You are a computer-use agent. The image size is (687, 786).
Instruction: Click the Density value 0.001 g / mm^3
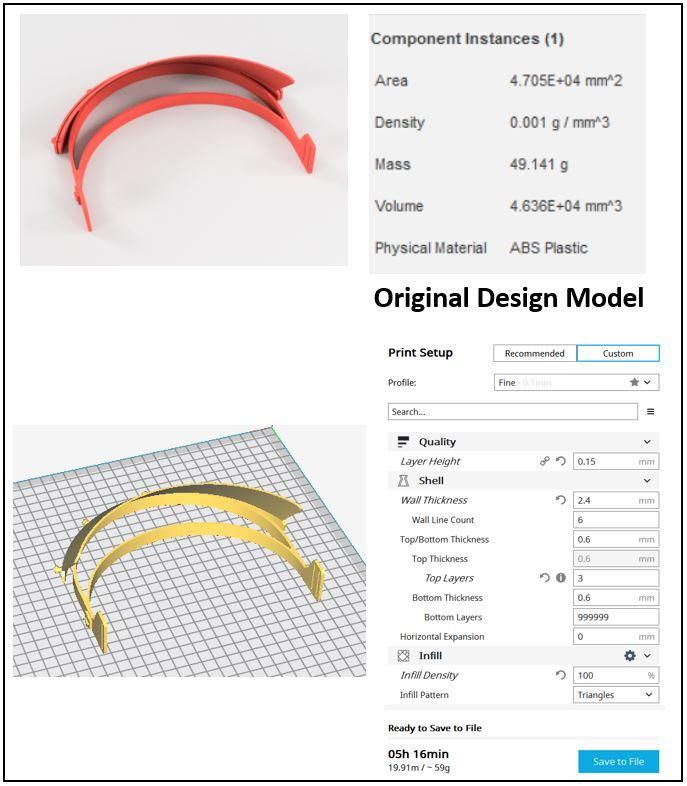(x=560, y=122)
